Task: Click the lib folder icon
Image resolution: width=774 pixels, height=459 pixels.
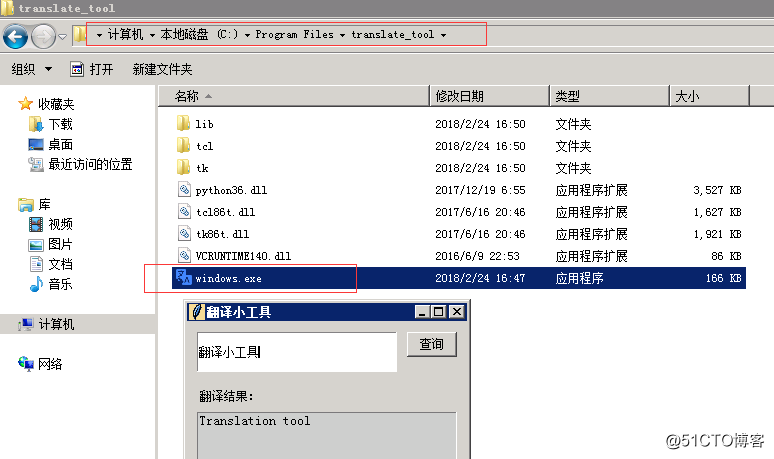Action: [183, 123]
